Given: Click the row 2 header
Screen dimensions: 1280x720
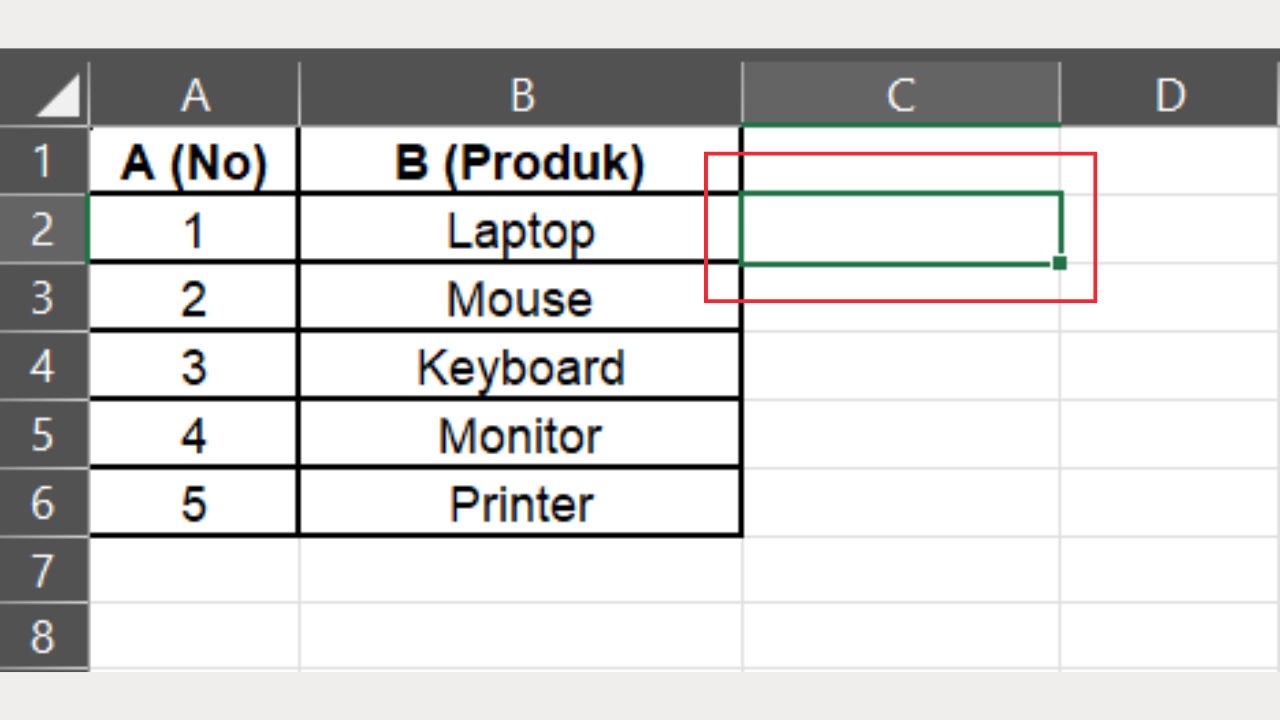Looking at the screenshot, I should click(x=44, y=229).
